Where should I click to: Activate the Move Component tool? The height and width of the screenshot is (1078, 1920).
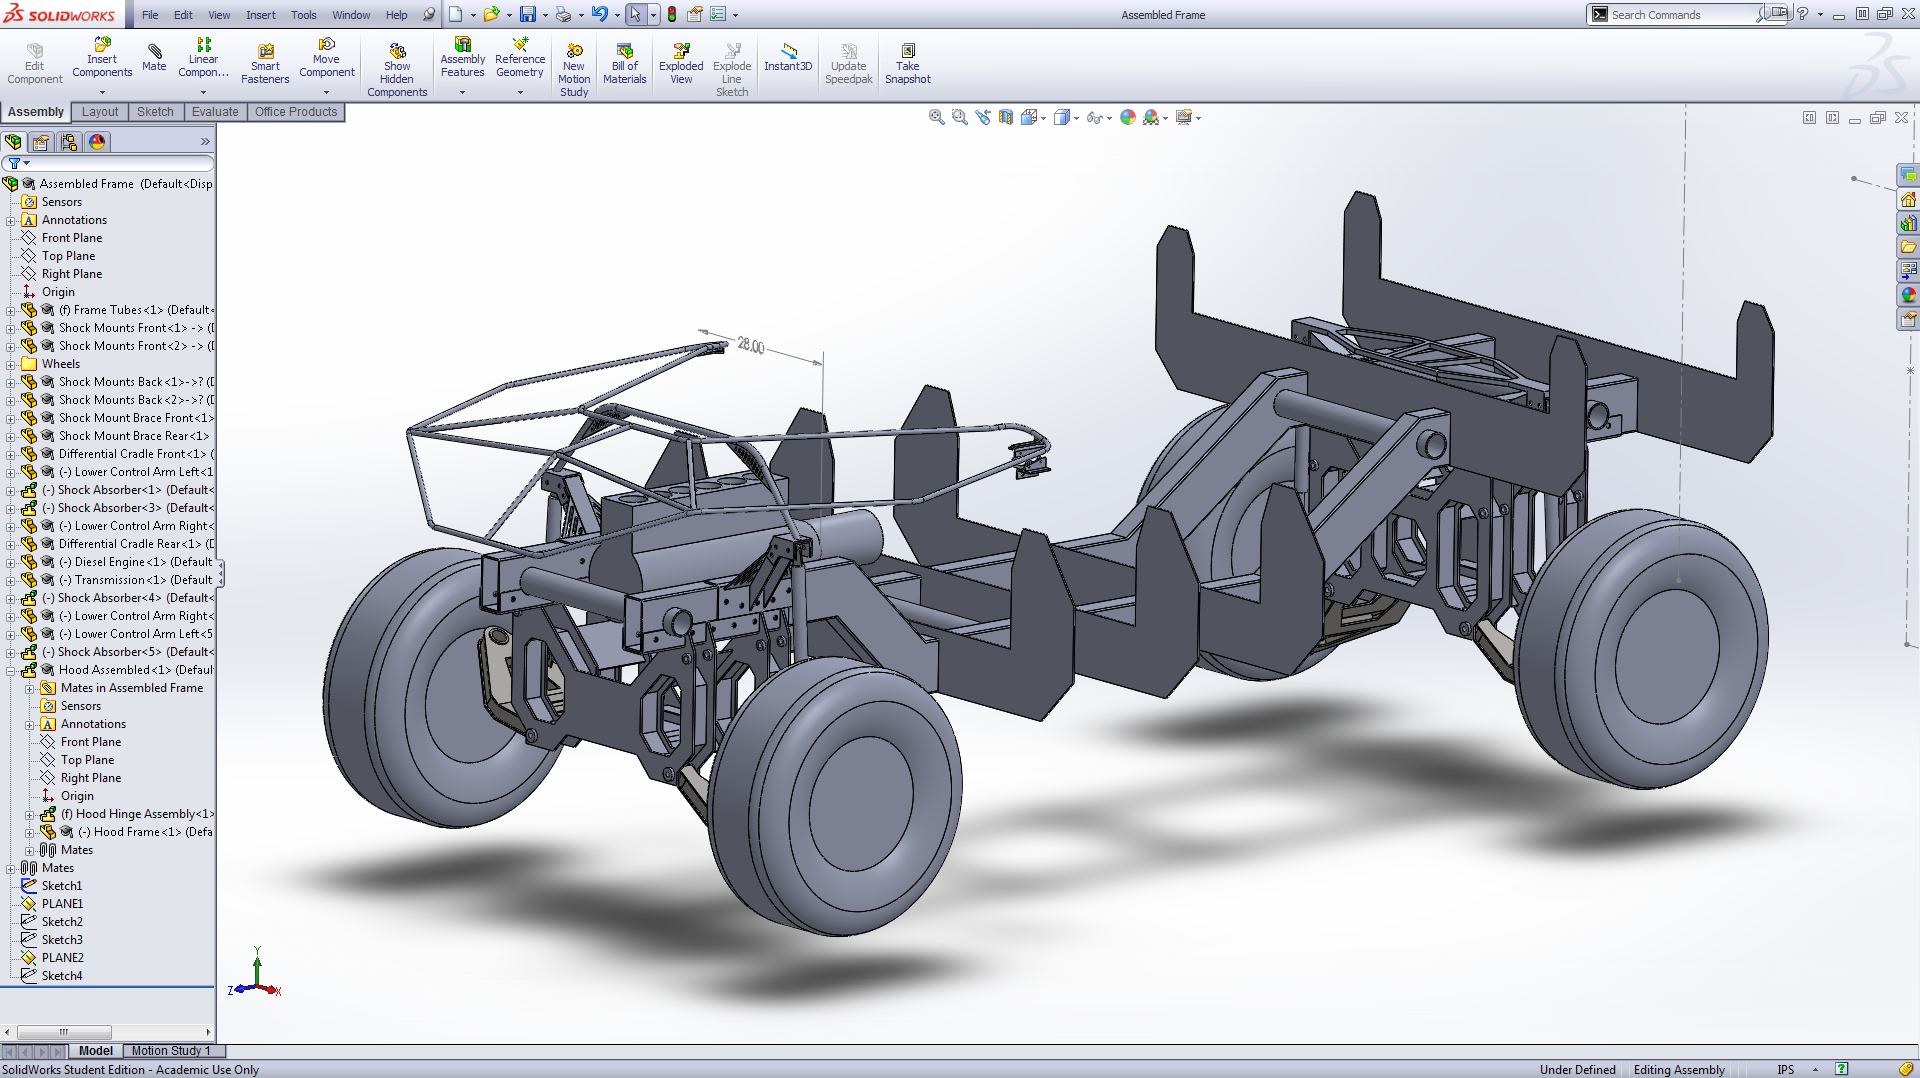(x=326, y=58)
